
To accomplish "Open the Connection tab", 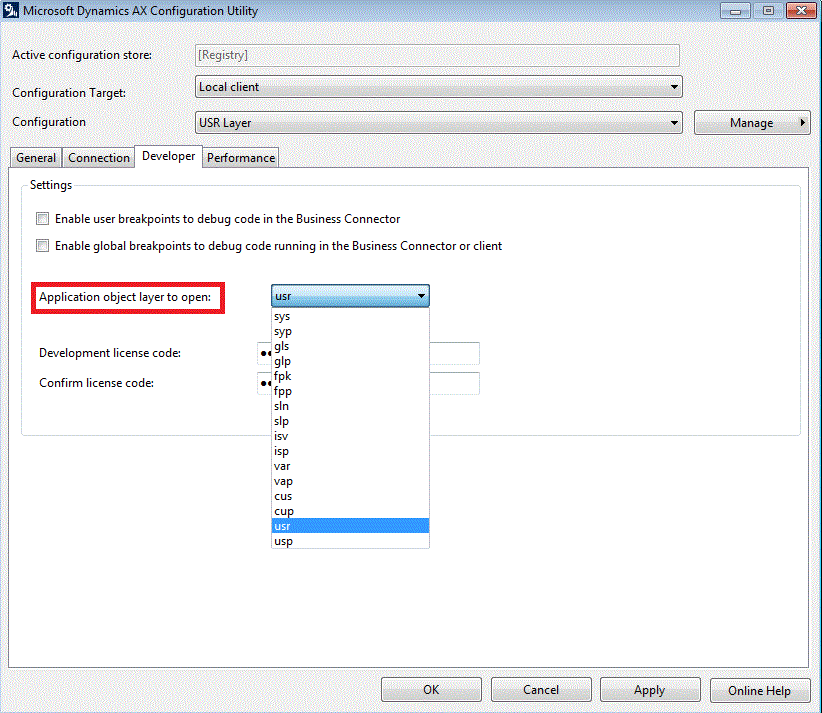I will [x=99, y=158].
